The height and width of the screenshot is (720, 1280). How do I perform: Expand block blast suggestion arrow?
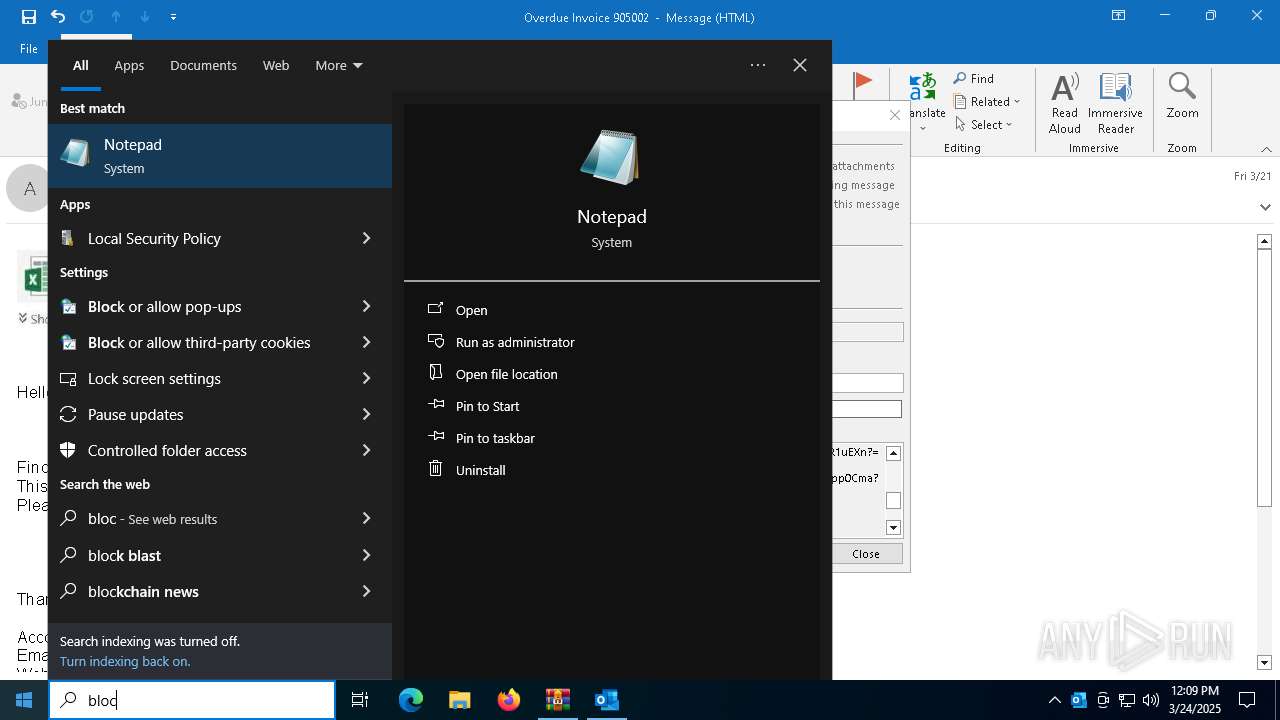tap(366, 555)
